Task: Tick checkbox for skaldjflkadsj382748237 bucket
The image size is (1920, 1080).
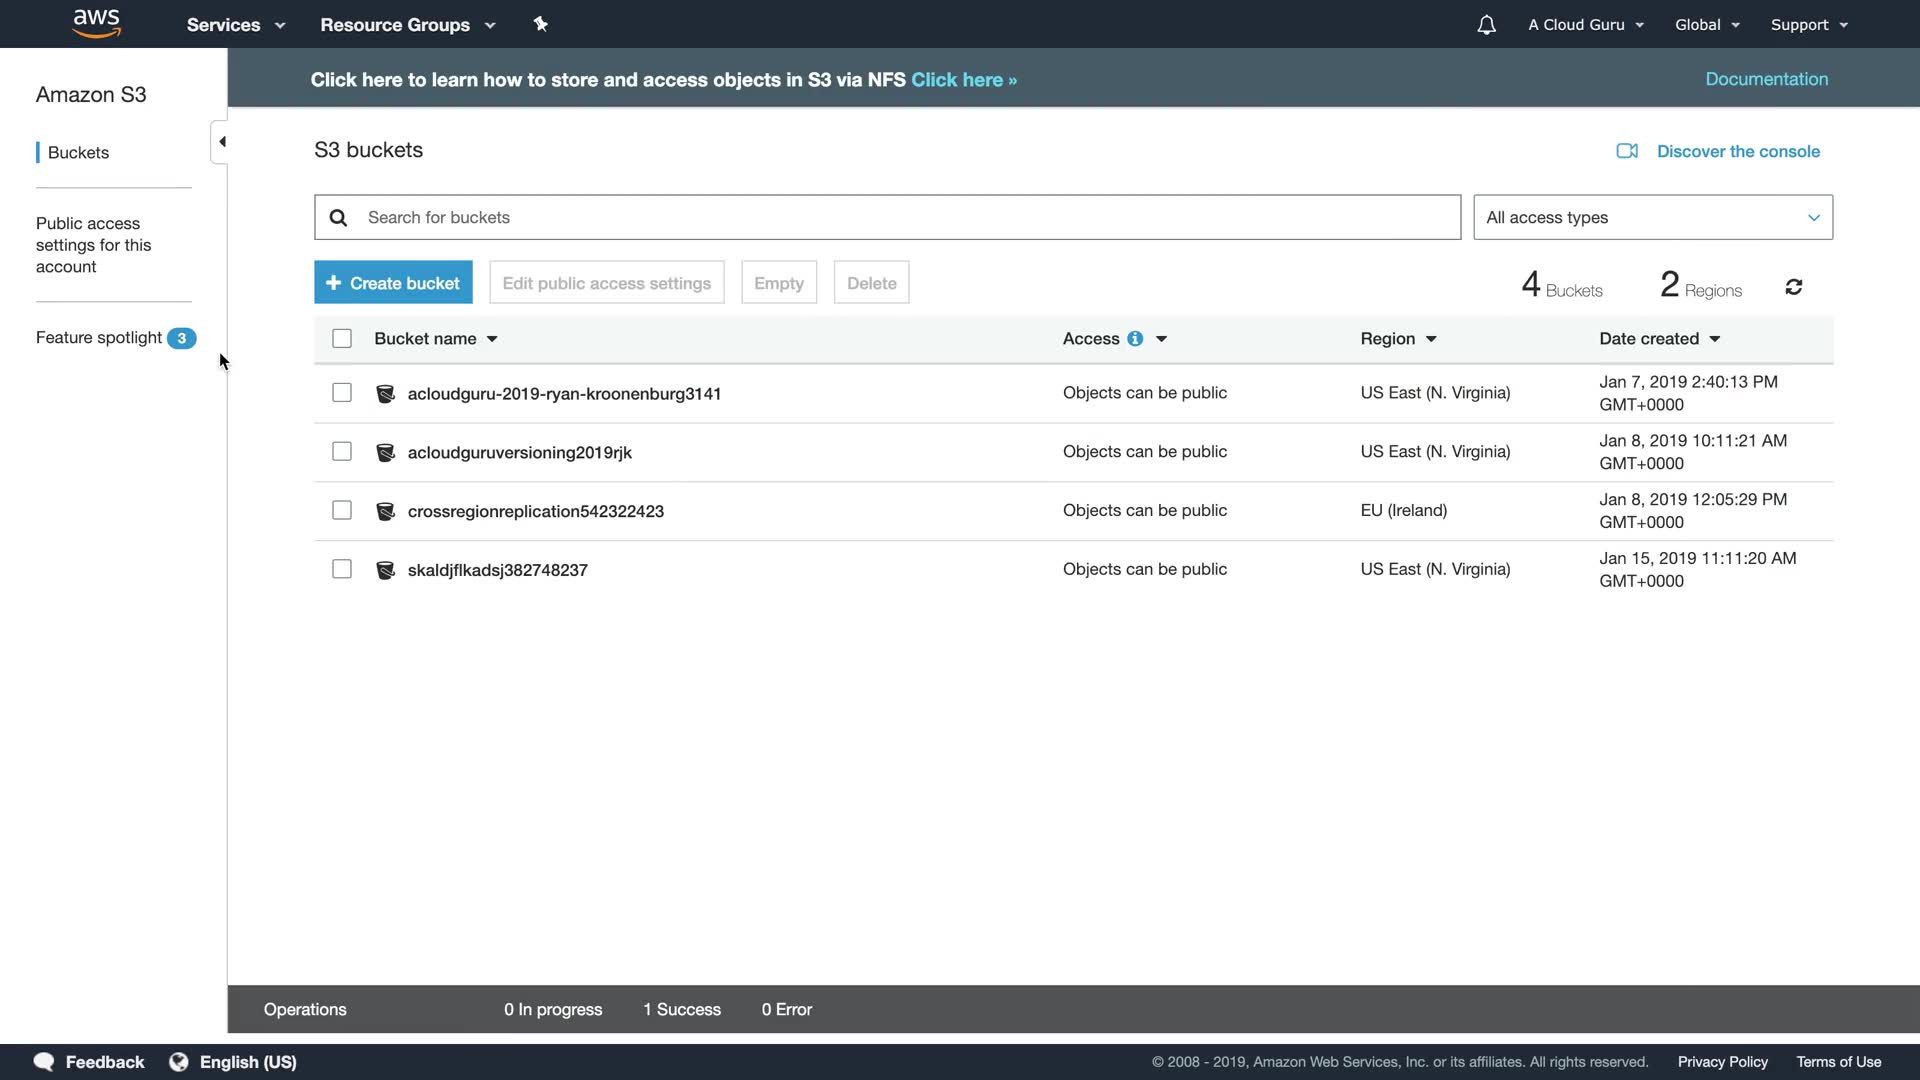Action: tap(342, 570)
